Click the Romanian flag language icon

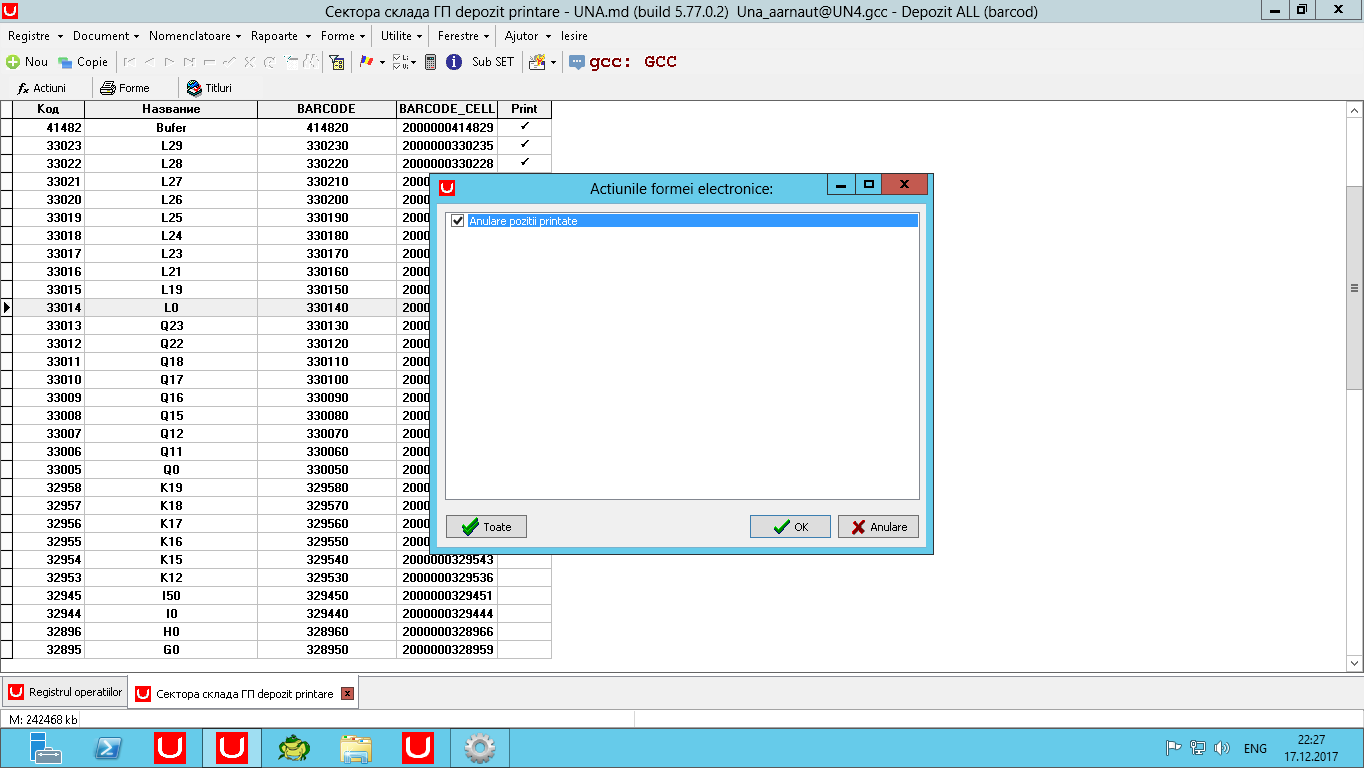point(367,62)
